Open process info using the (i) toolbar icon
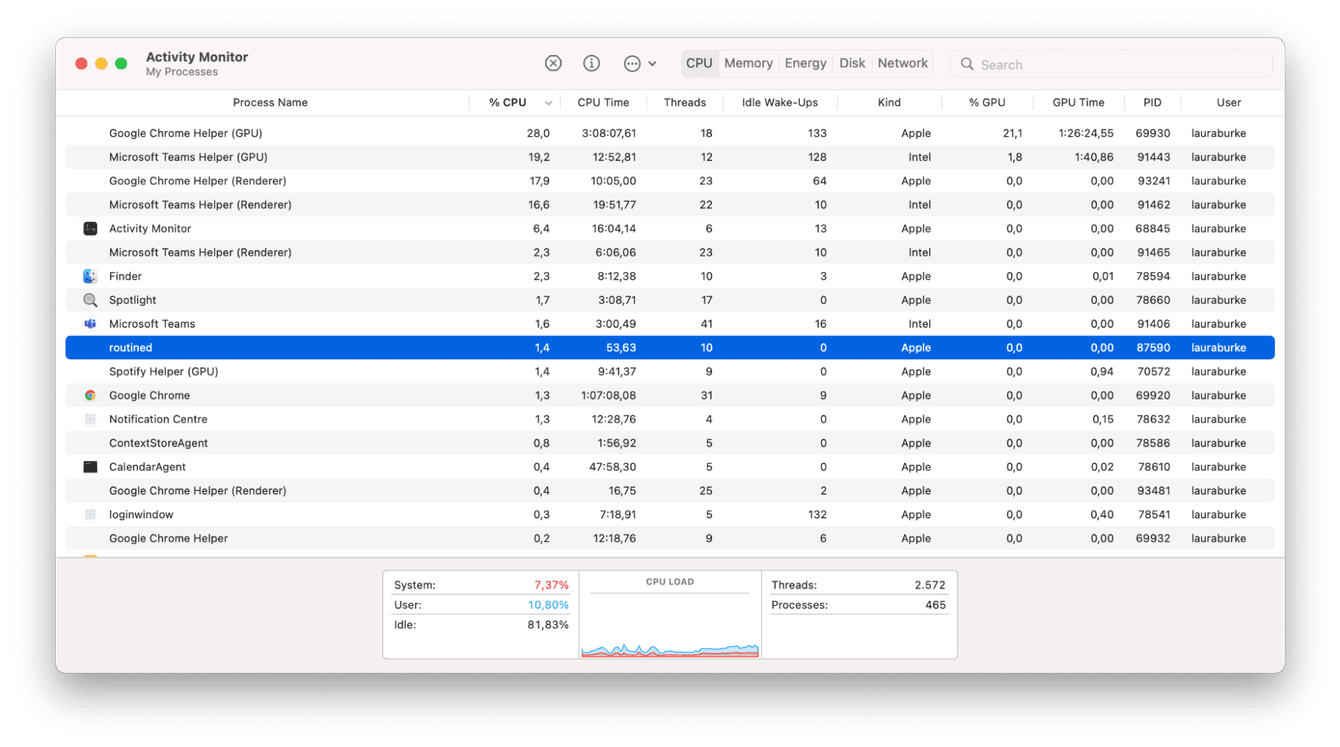The width and height of the screenshot is (1340, 747). 591,62
